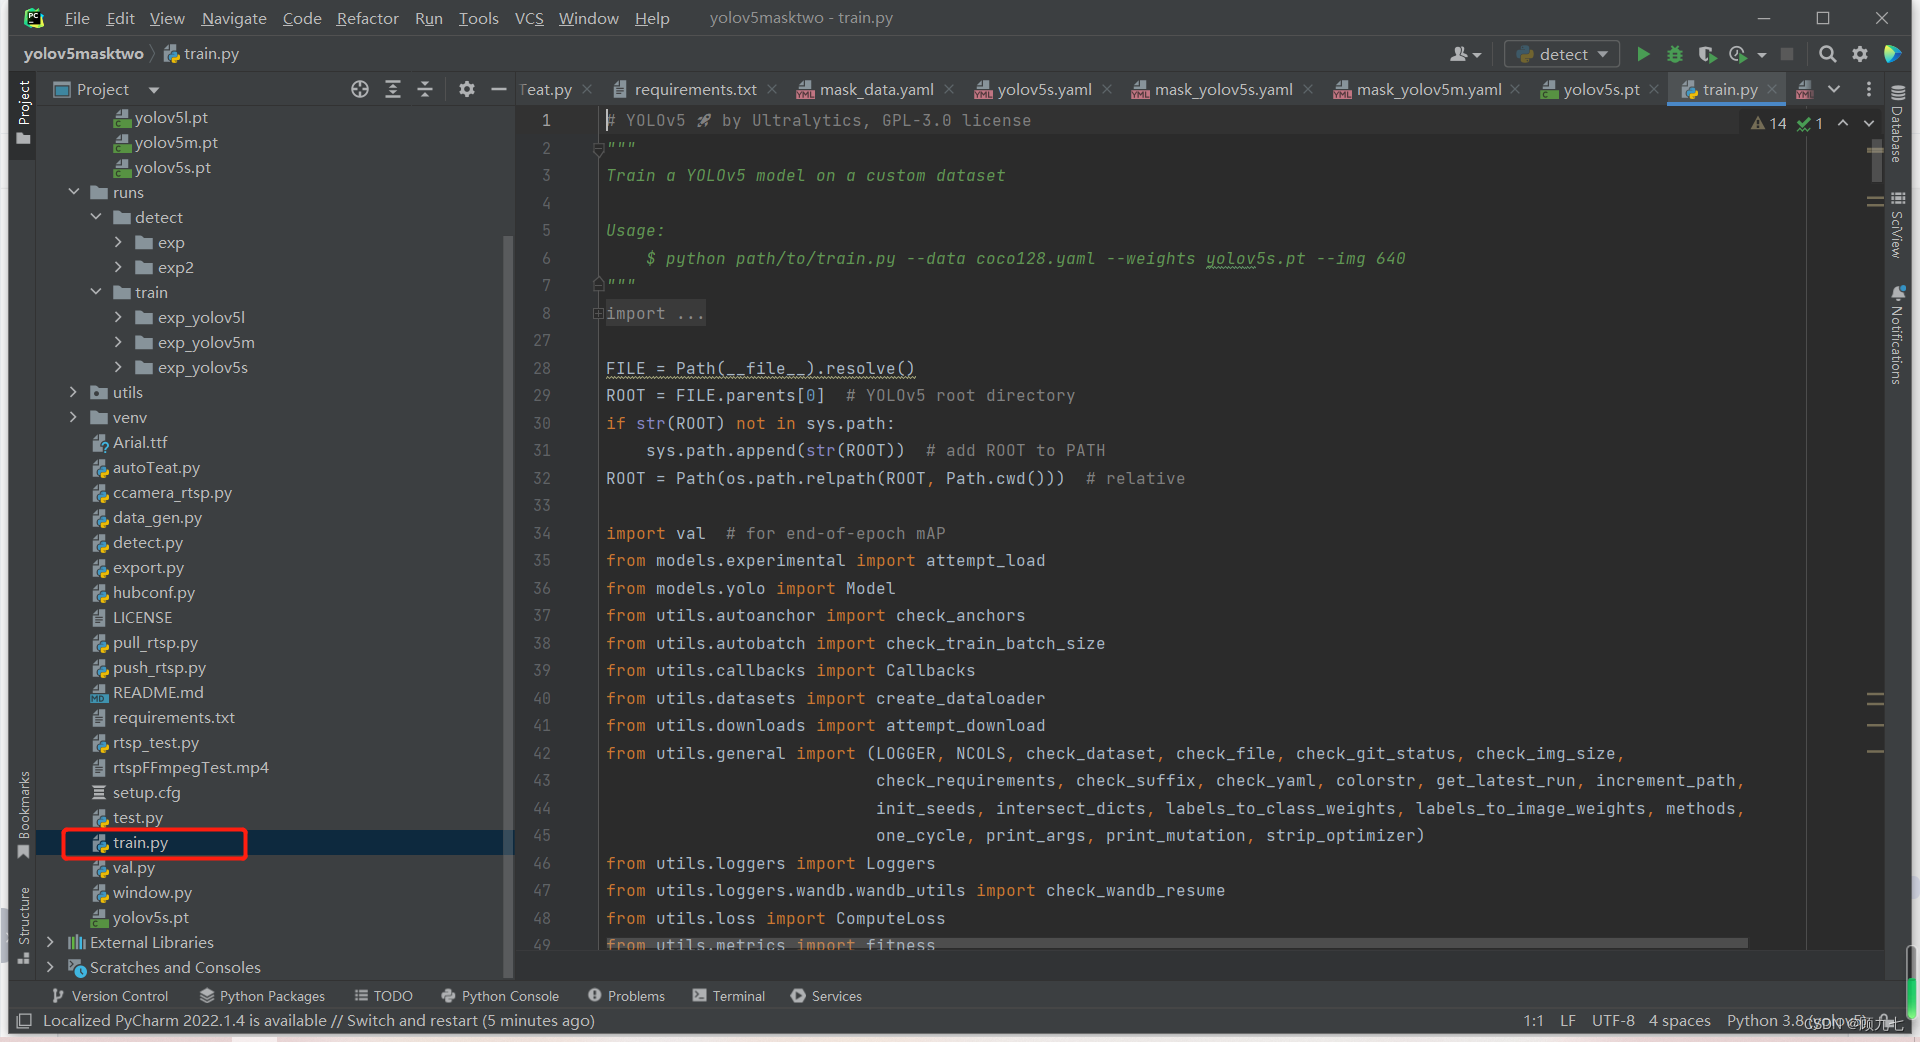Click editor vertical scrollbar thumb
The height and width of the screenshot is (1042, 1920).
[x=1876, y=162]
